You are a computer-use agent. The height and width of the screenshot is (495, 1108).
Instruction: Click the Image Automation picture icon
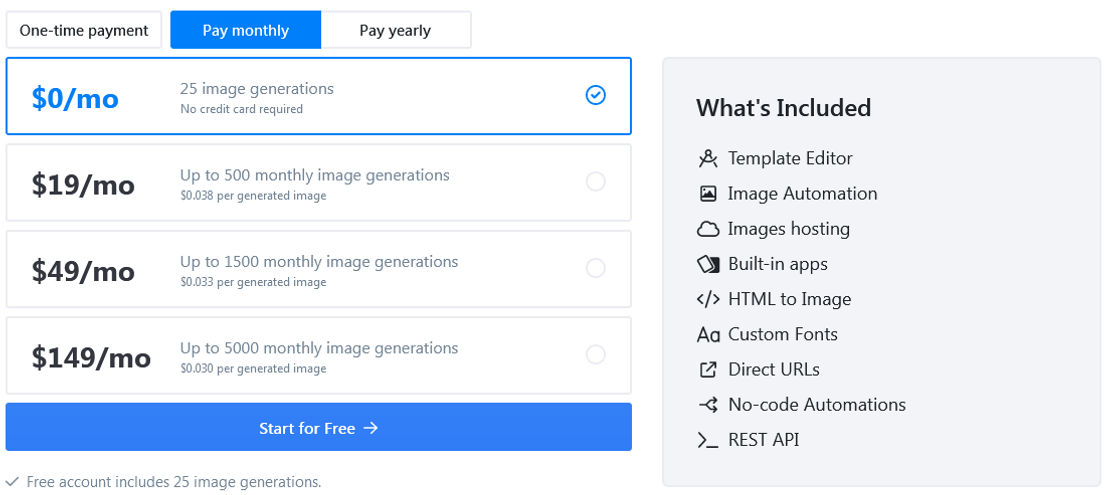[x=708, y=193]
